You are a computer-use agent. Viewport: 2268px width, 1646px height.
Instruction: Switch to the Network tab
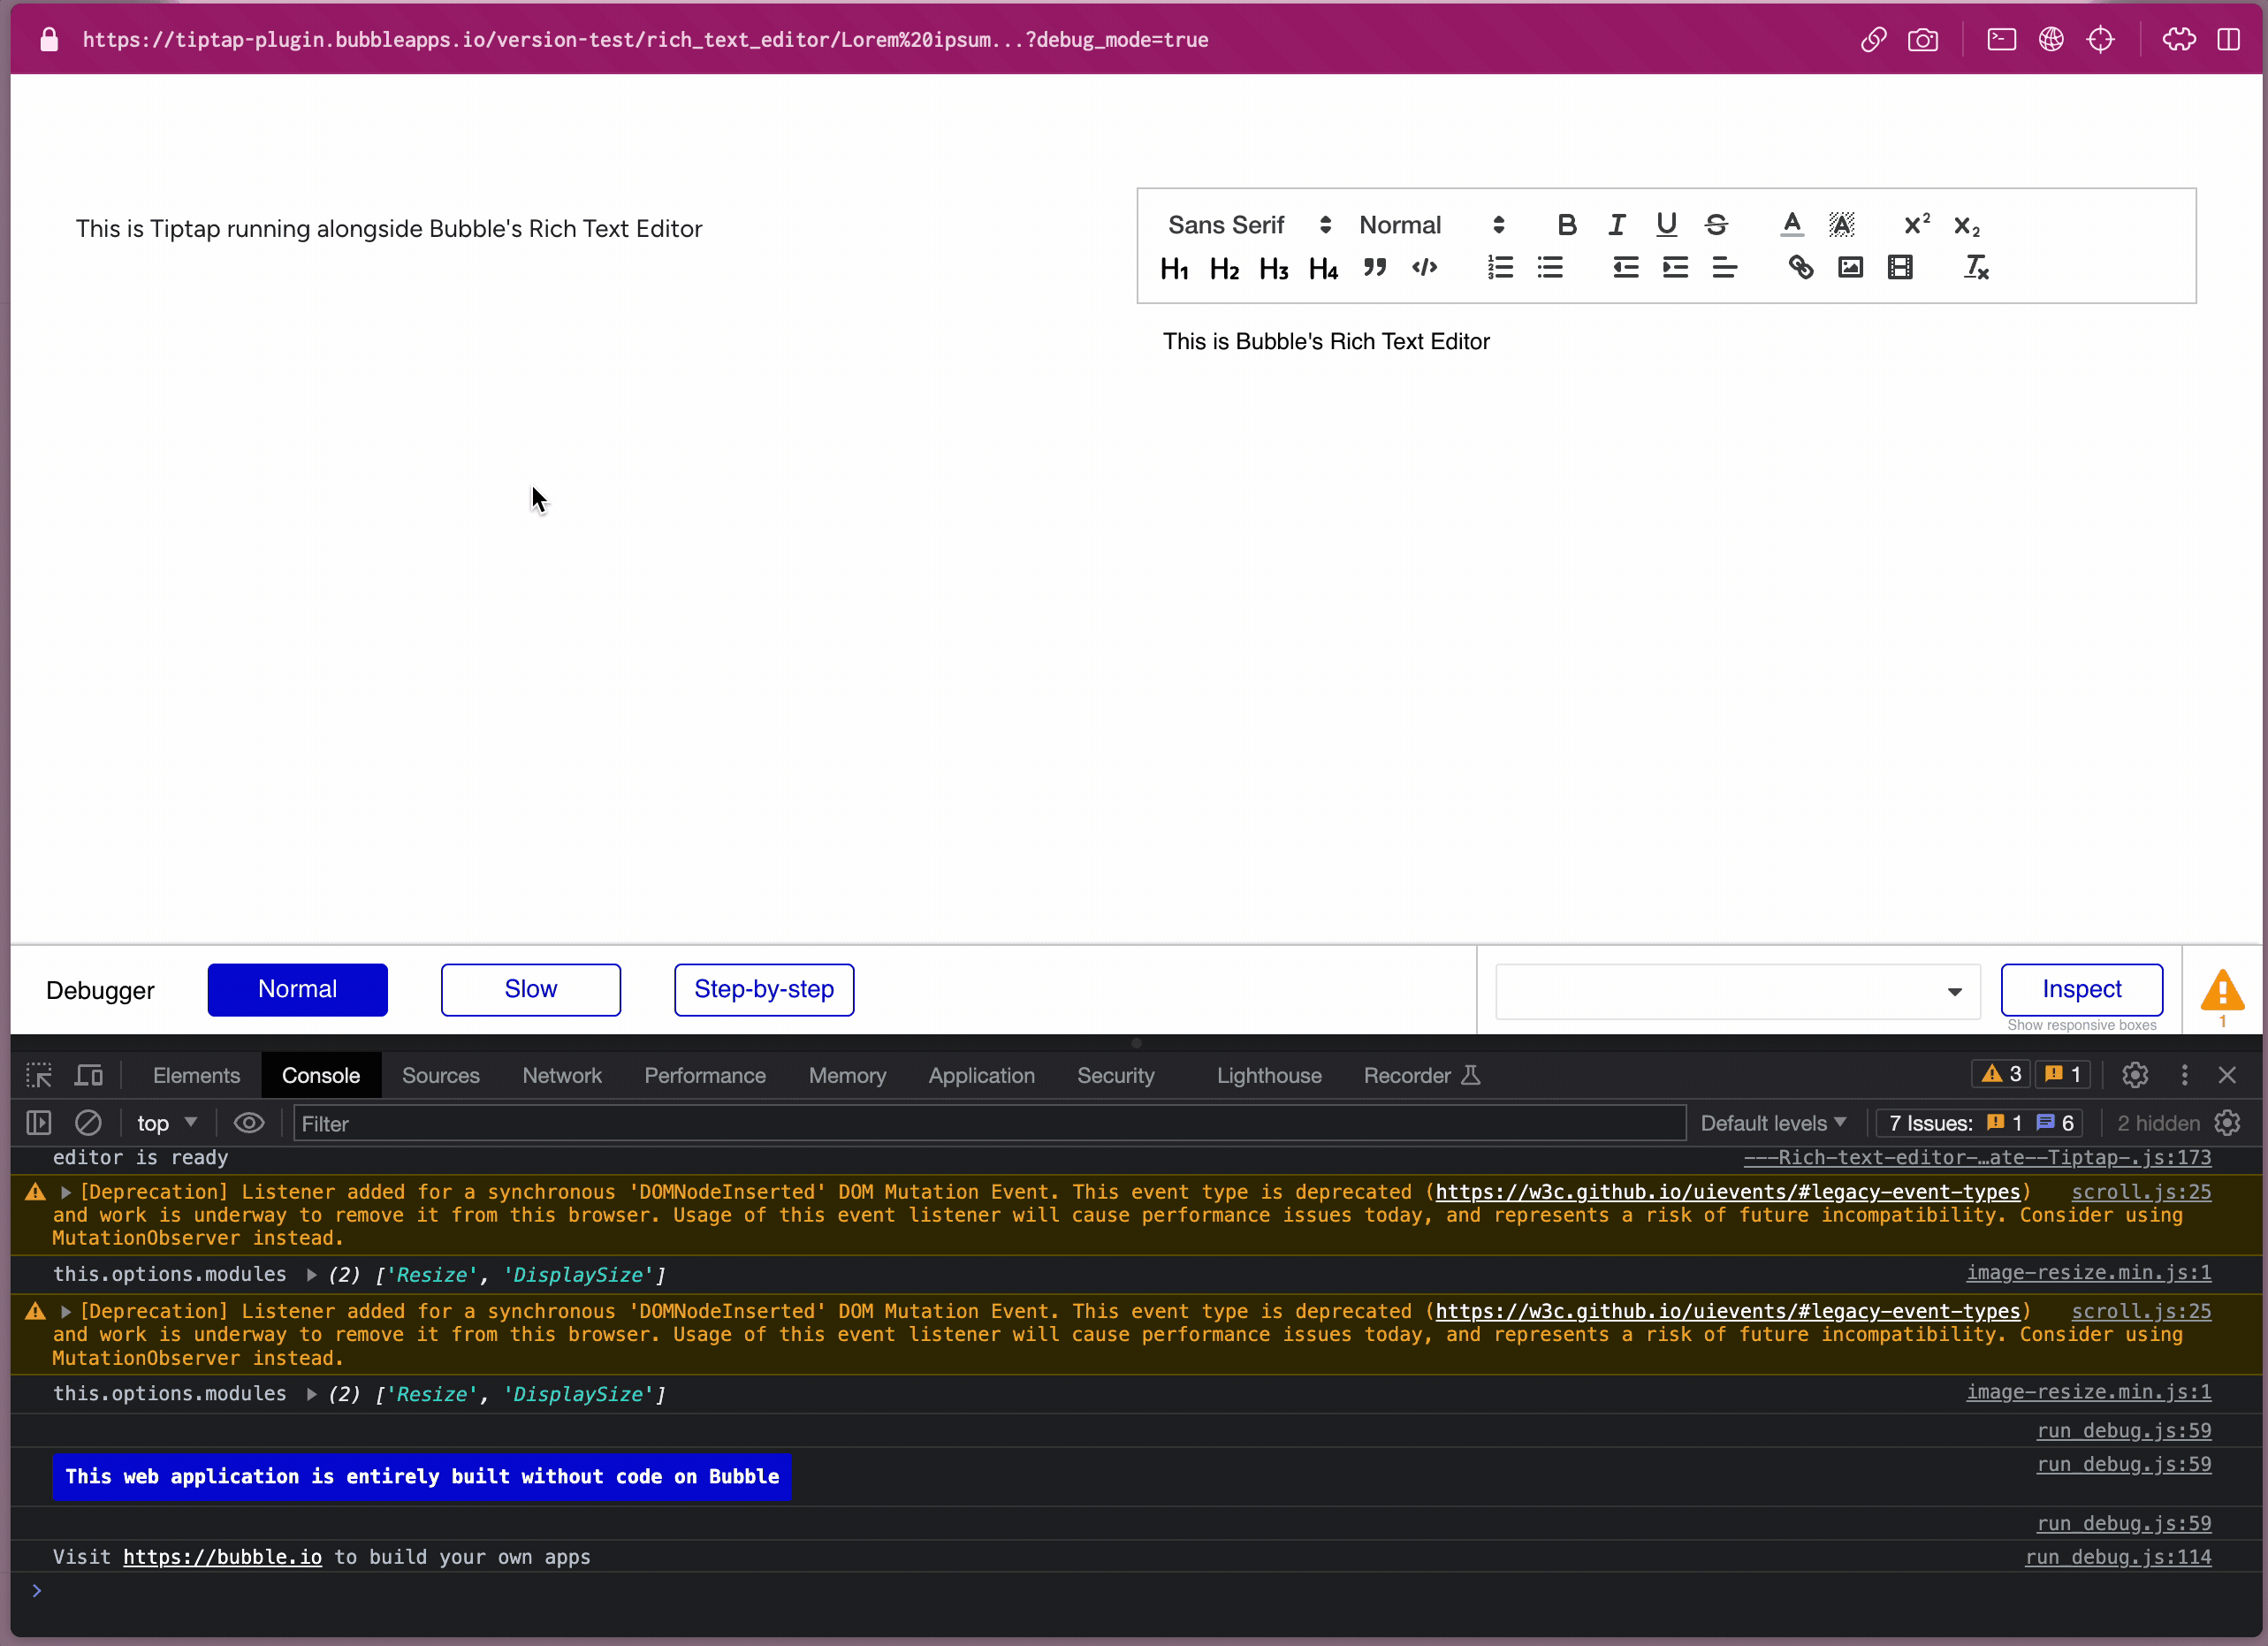tap(561, 1075)
